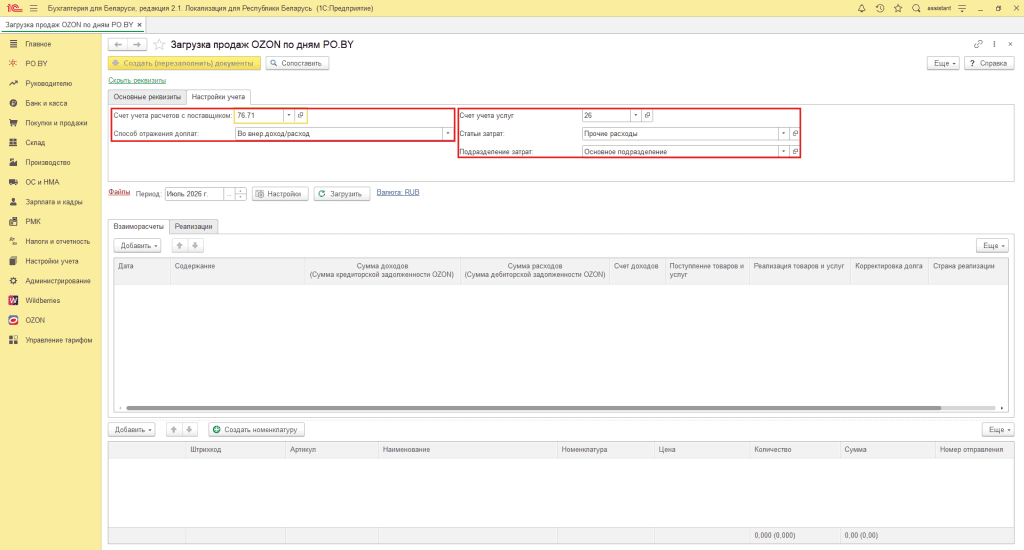This screenshot has height=550, width=1024.
Task: Open Производство section in sidebar
Action: 50,162
